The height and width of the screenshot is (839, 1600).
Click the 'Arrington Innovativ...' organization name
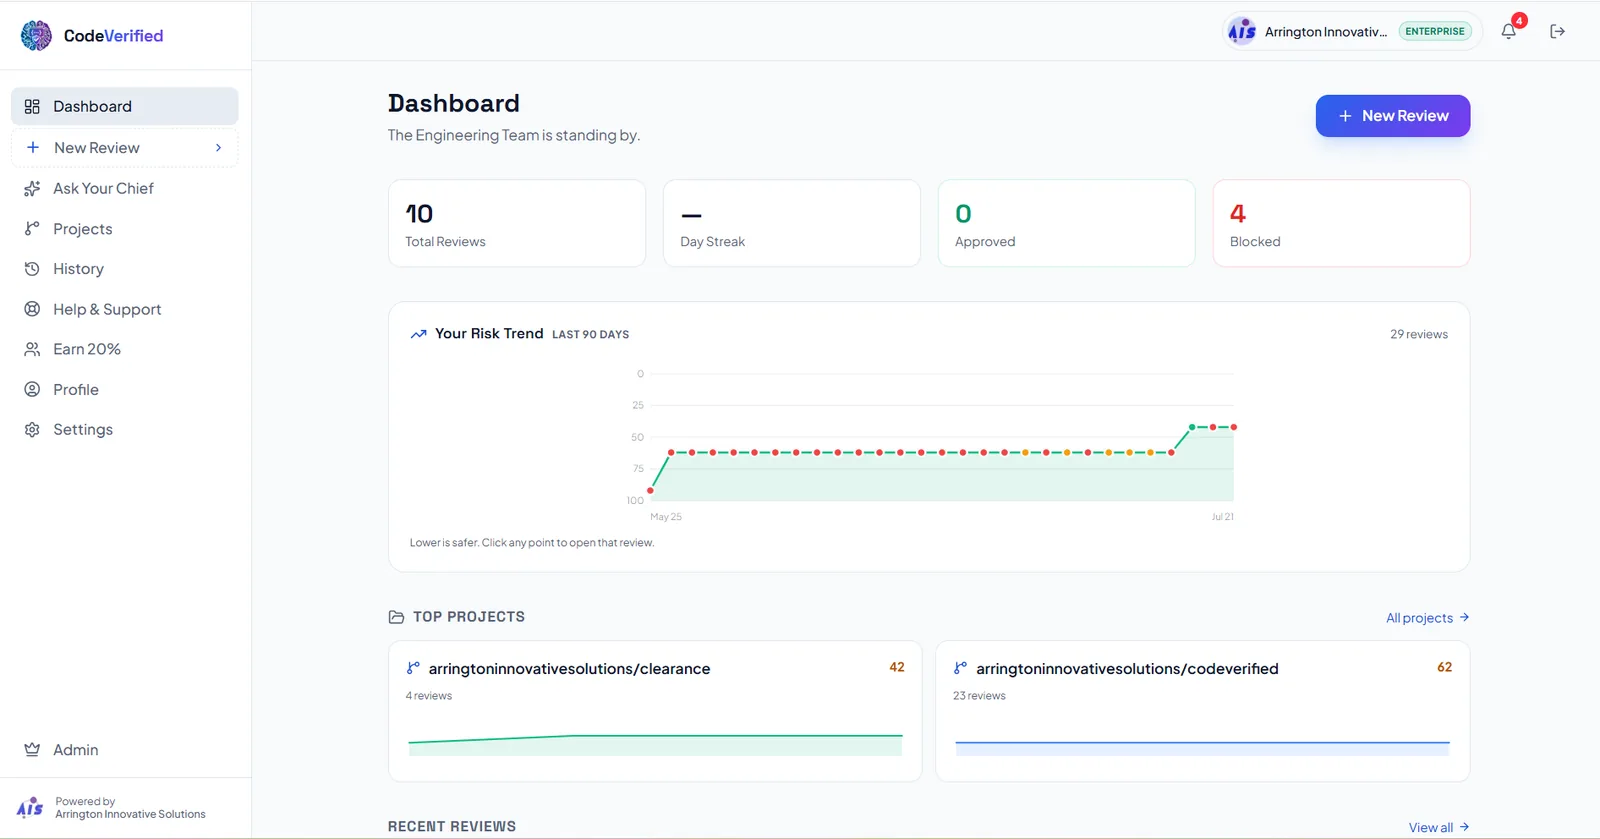(1326, 32)
